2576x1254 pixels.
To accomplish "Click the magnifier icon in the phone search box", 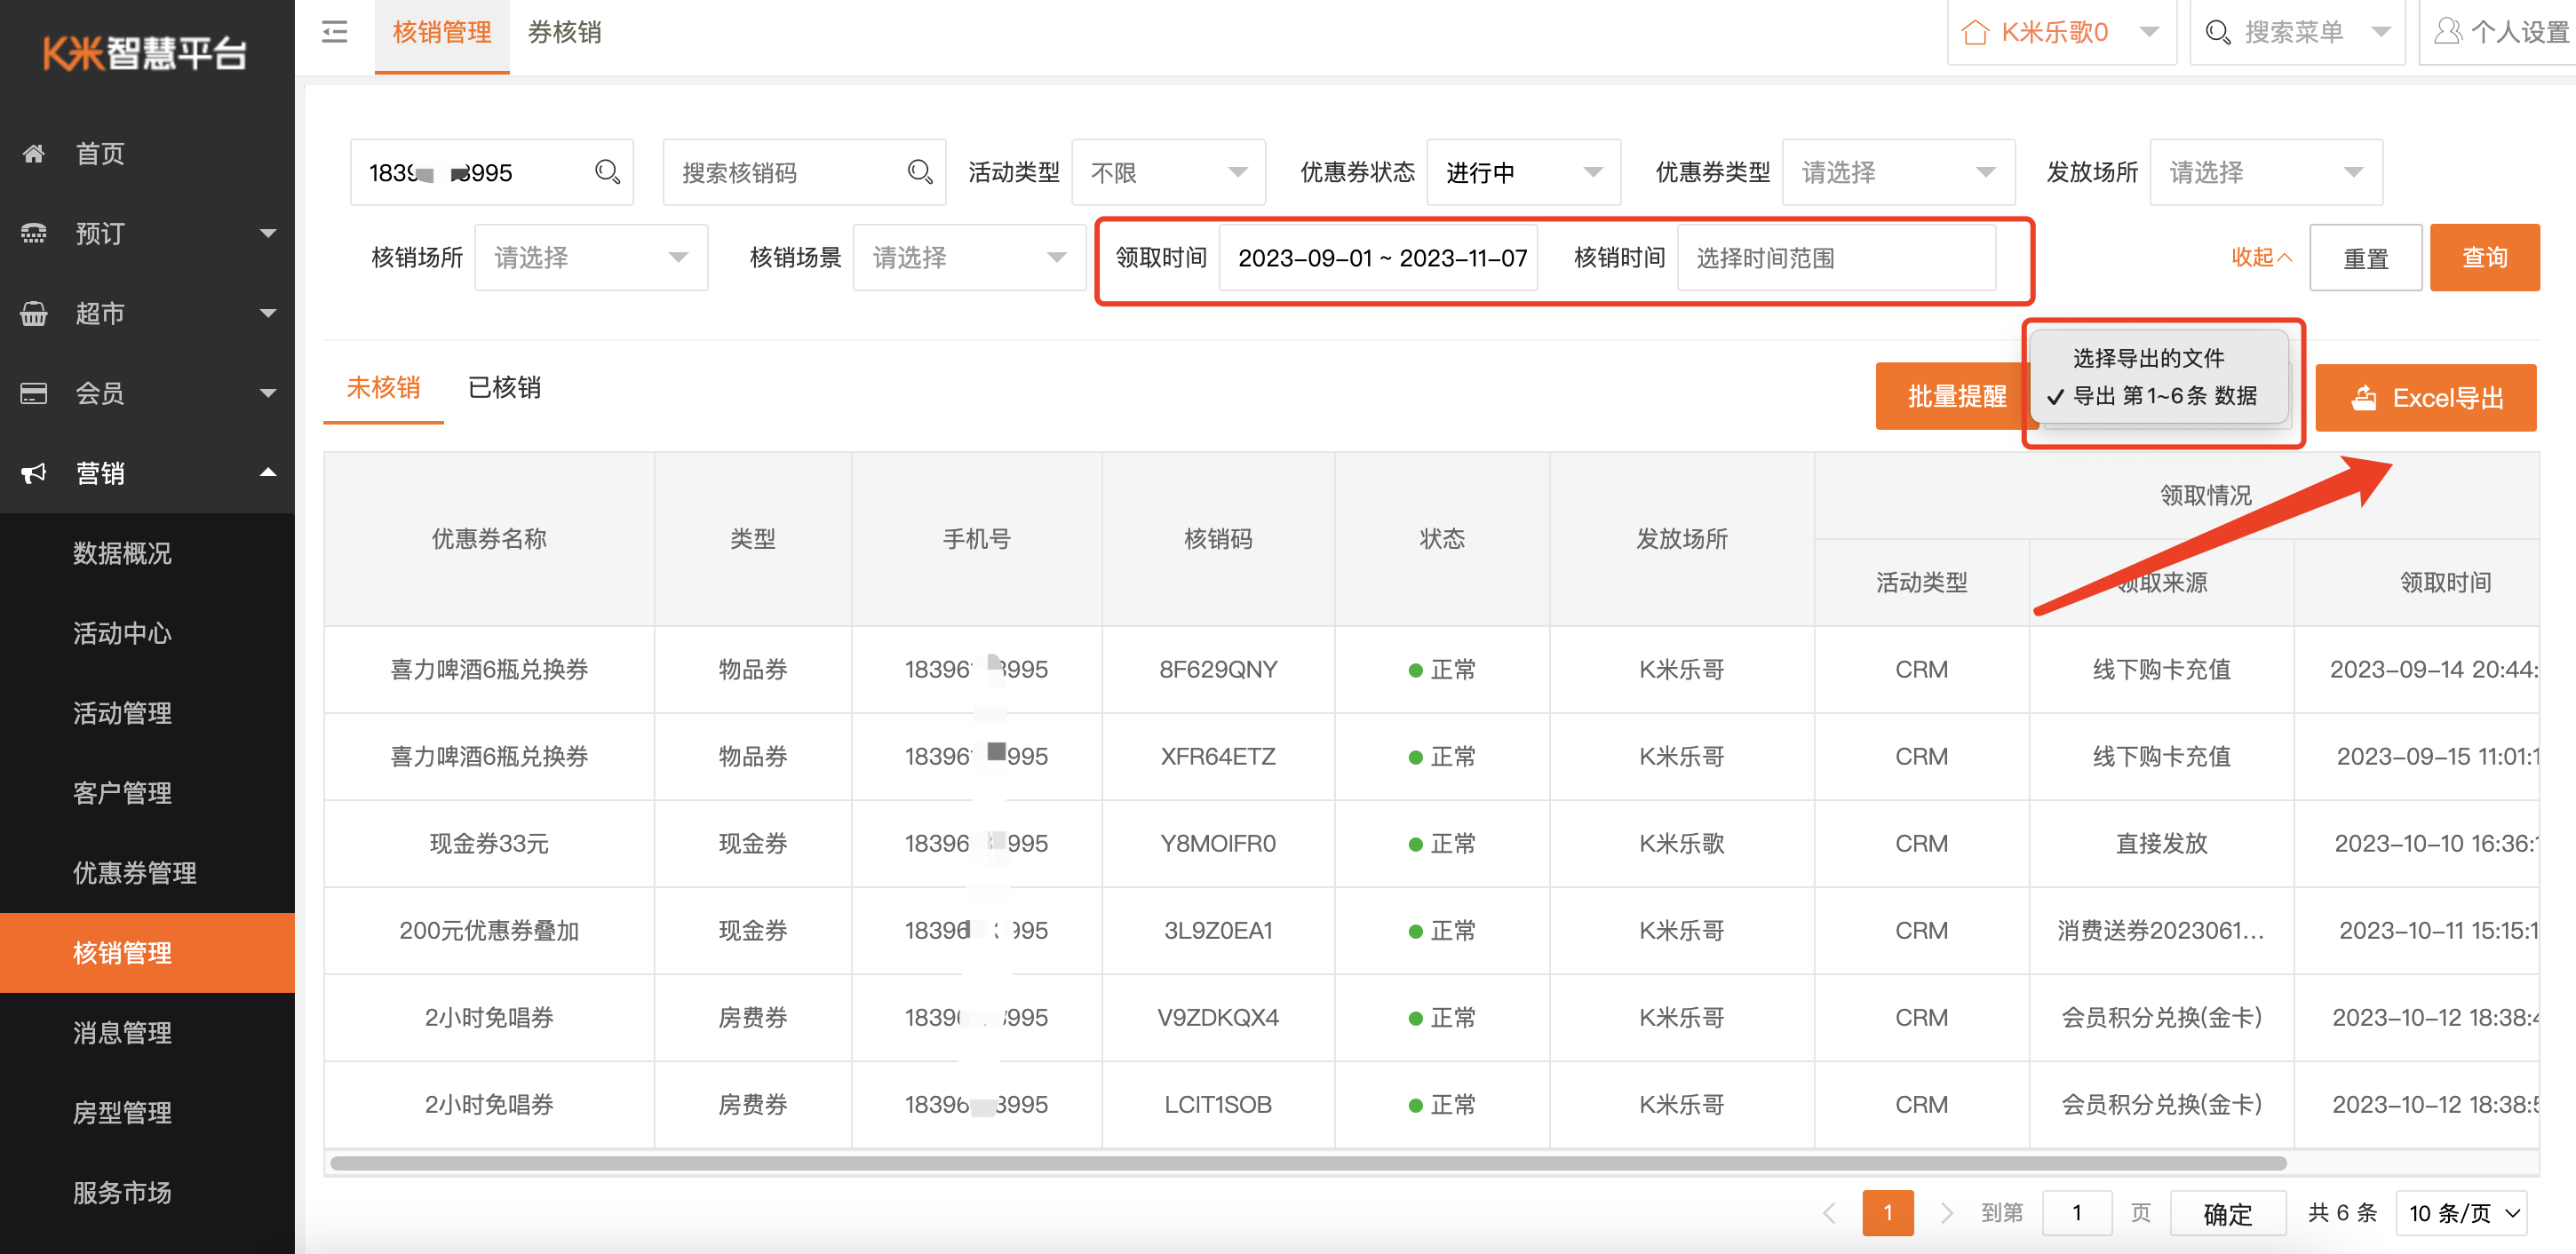I will click(607, 172).
